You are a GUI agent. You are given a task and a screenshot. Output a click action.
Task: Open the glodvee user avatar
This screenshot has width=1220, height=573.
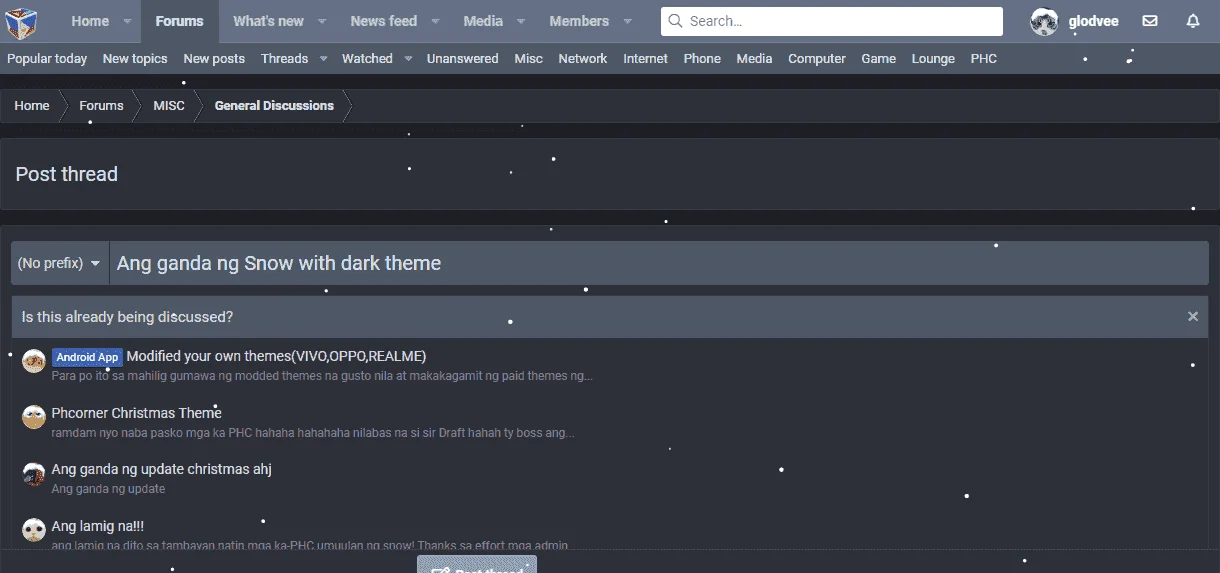tap(1044, 21)
